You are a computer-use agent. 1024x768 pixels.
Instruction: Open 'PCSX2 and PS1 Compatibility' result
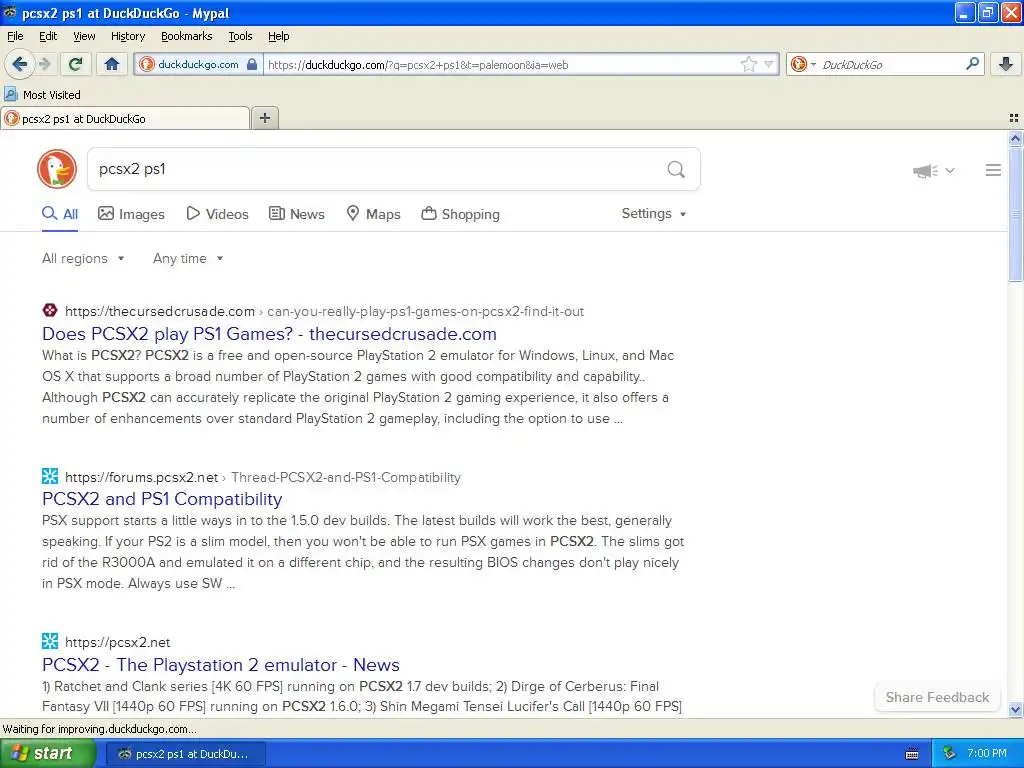tap(162, 498)
